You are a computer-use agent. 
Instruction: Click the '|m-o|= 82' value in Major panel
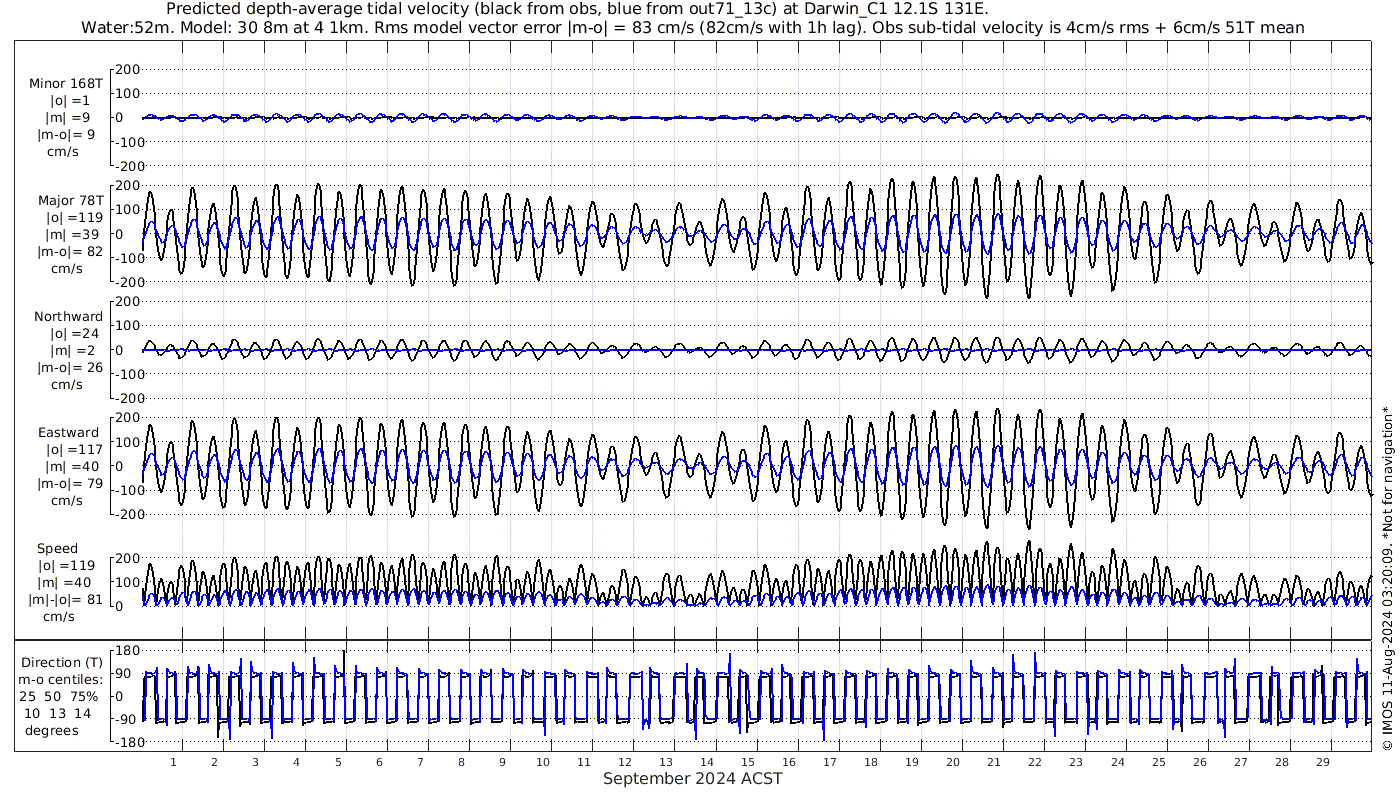pyautogui.click(x=70, y=251)
